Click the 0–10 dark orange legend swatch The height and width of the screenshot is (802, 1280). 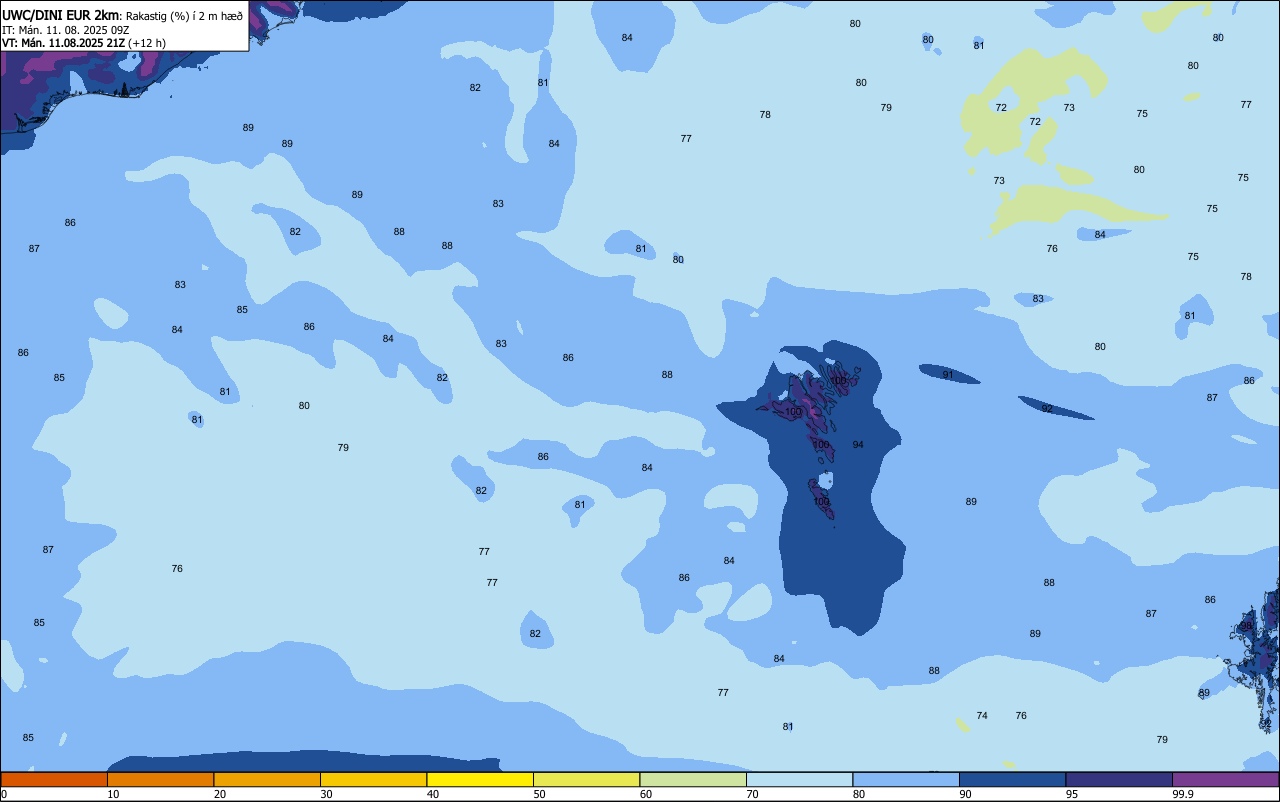pos(54,779)
